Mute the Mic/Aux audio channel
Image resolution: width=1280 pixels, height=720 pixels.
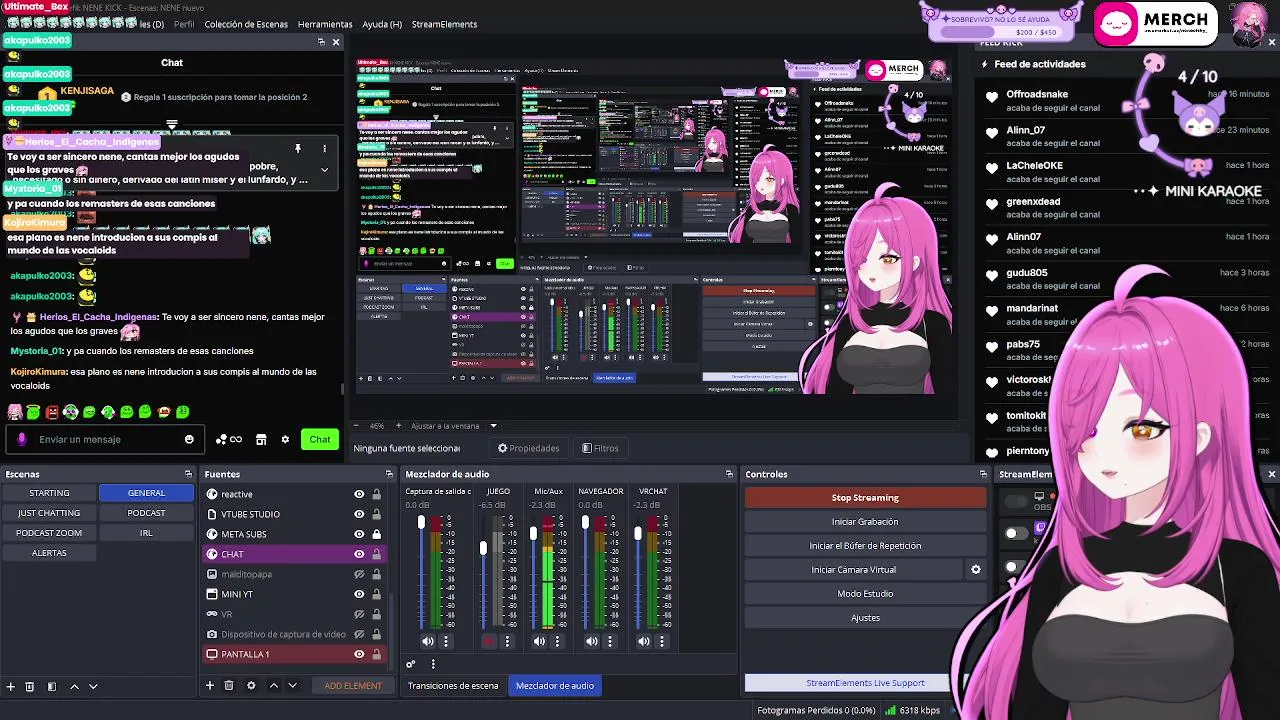(x=540, y=641)
